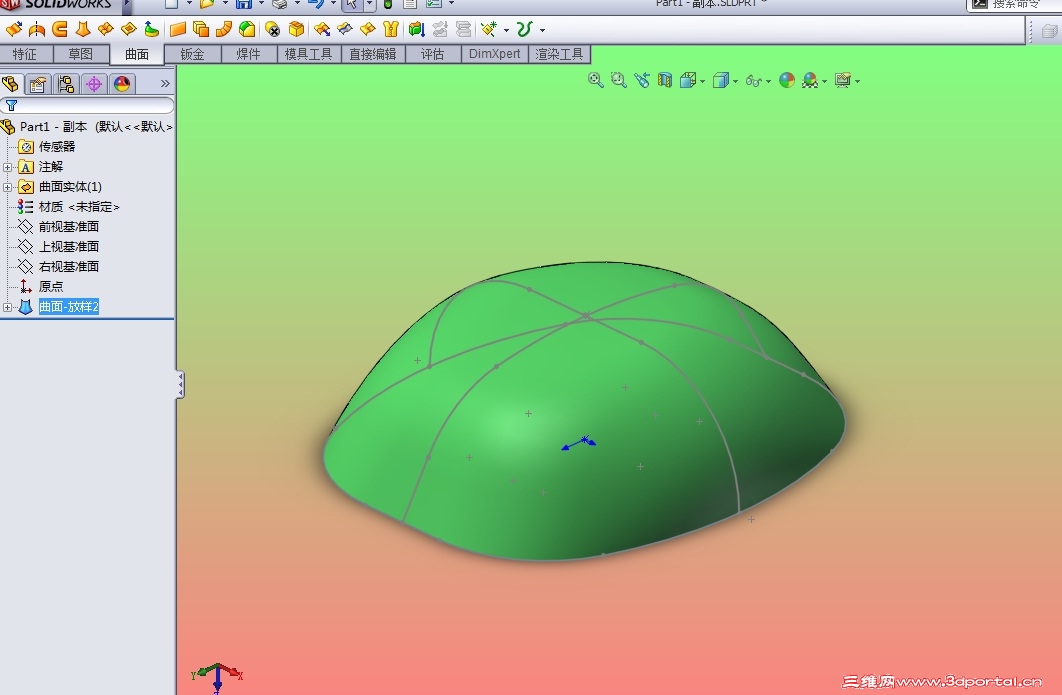Select the Offset Surface tool
1062x695 pixels.
point(200,29)
